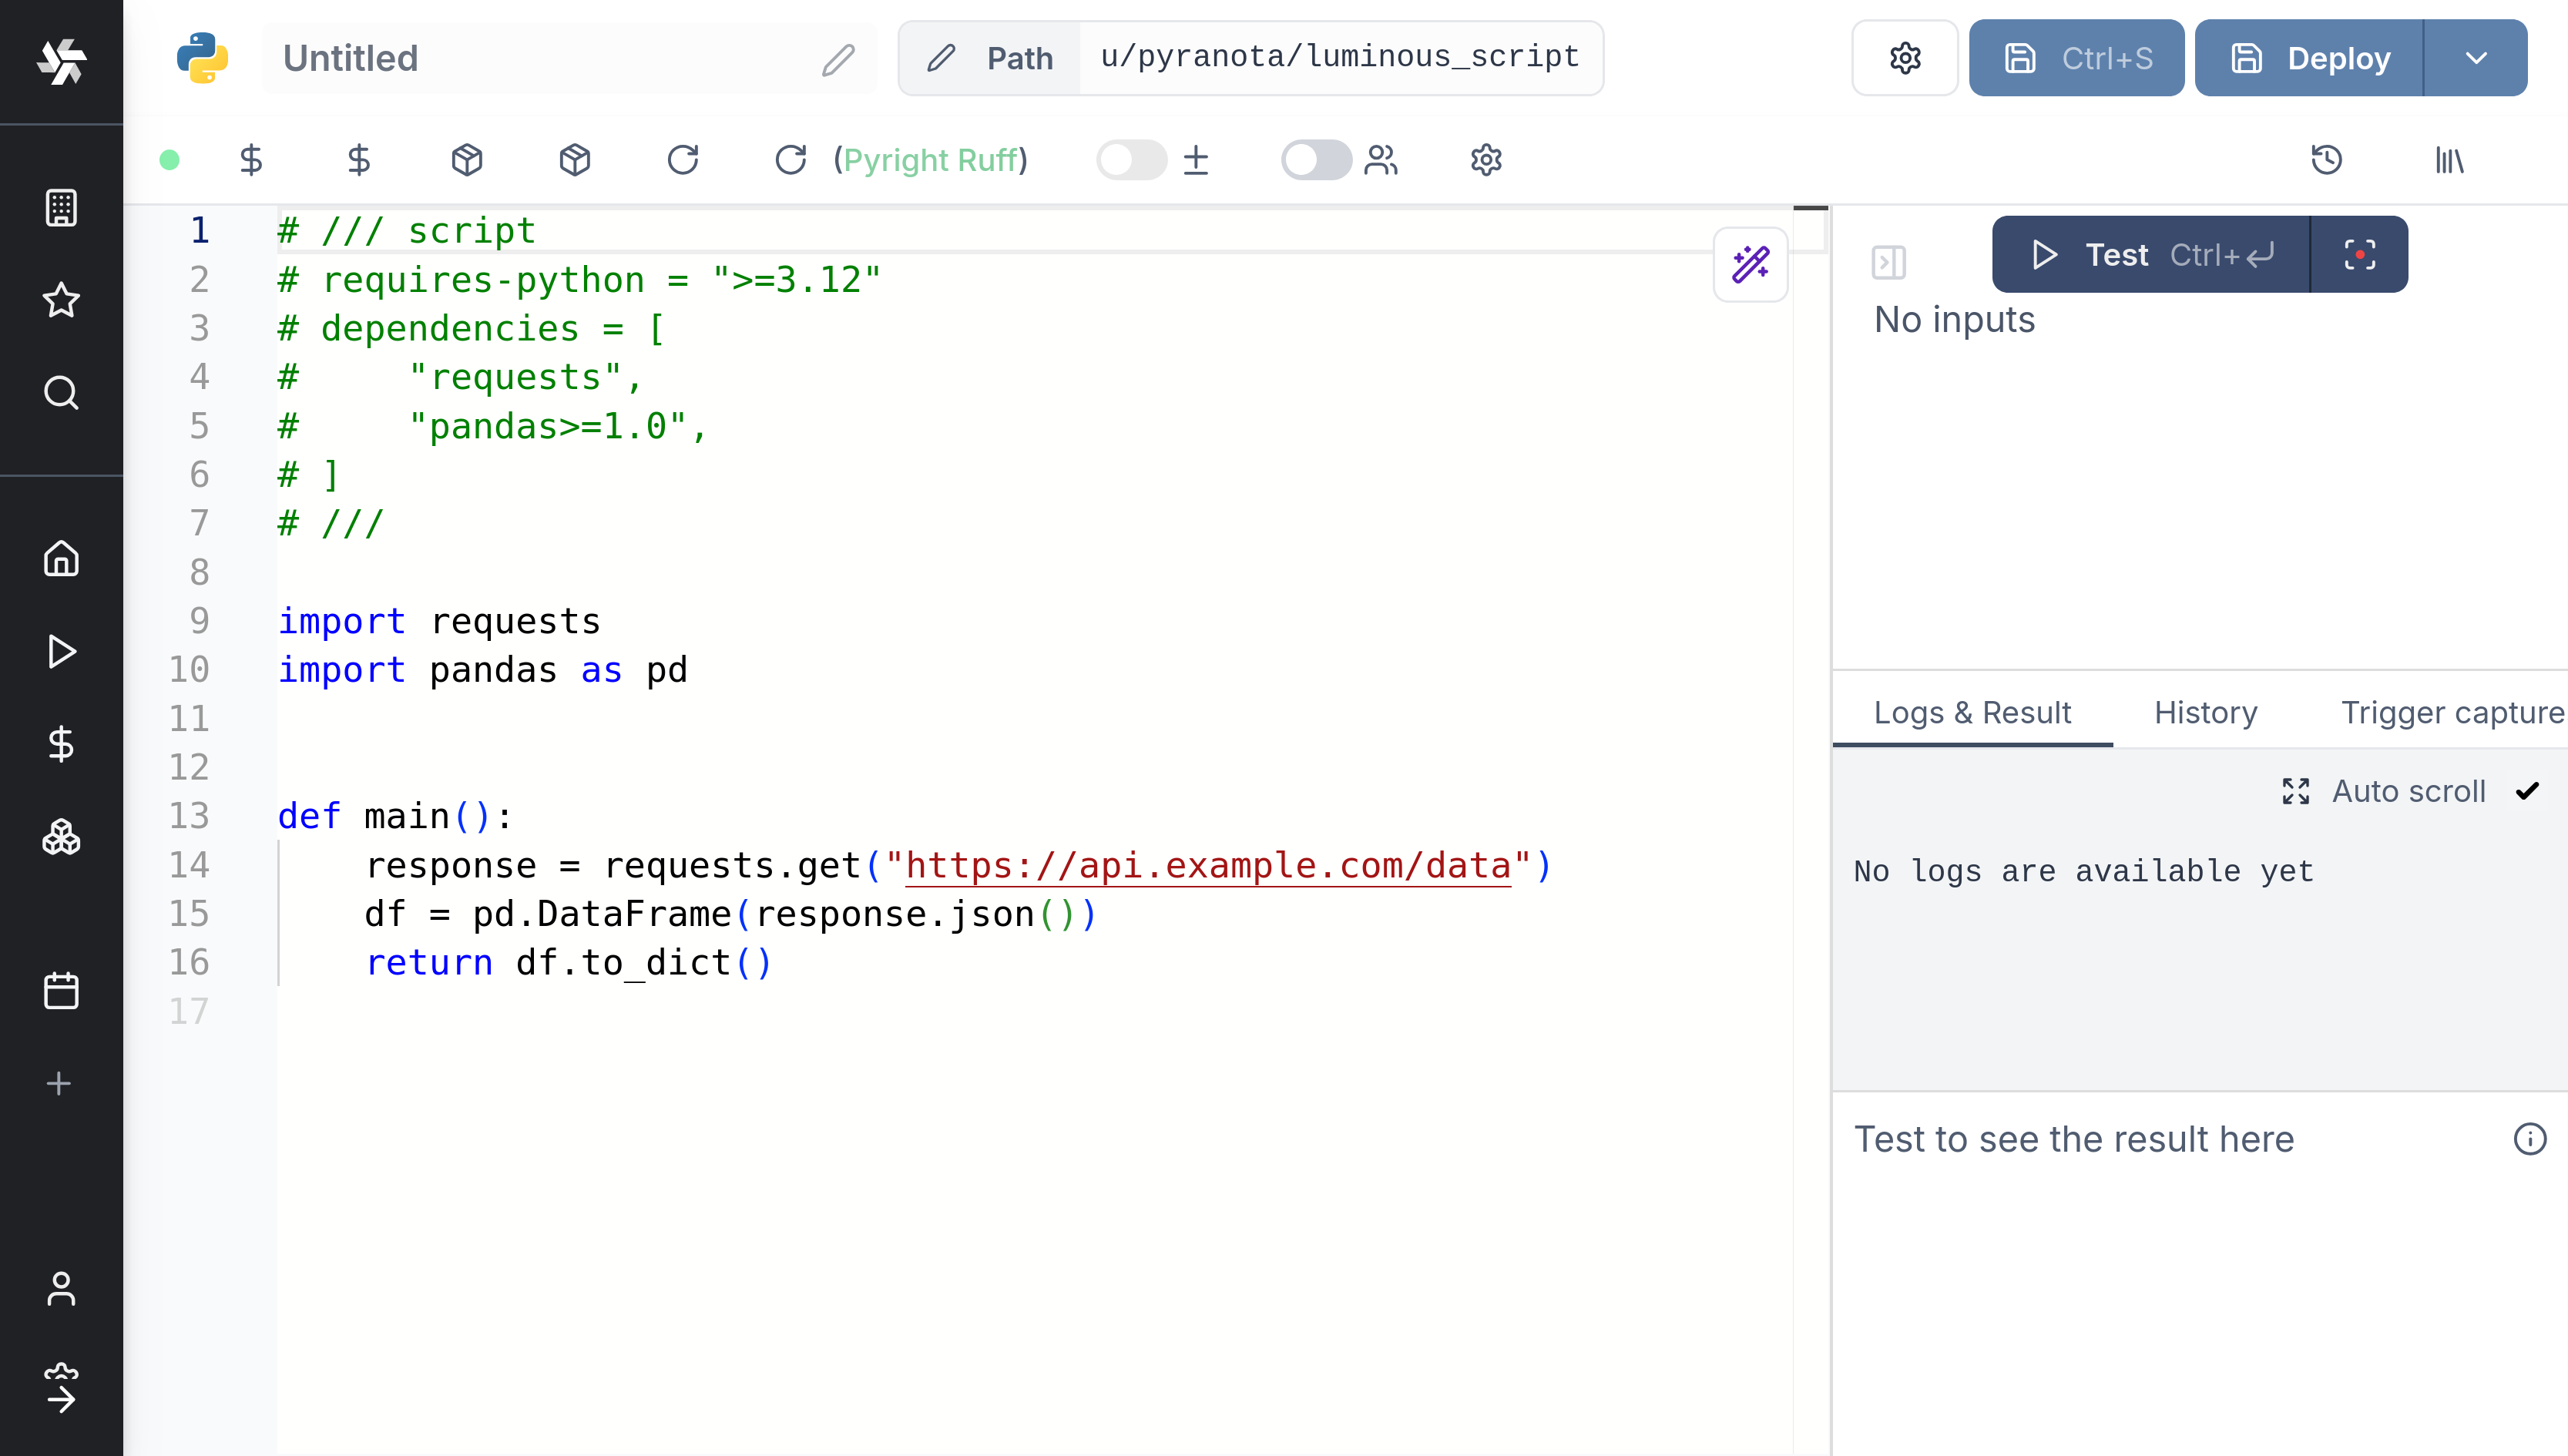Open the favorites star icon in sidebar
The image size is (2568, 1456).
tap(61, 300)
